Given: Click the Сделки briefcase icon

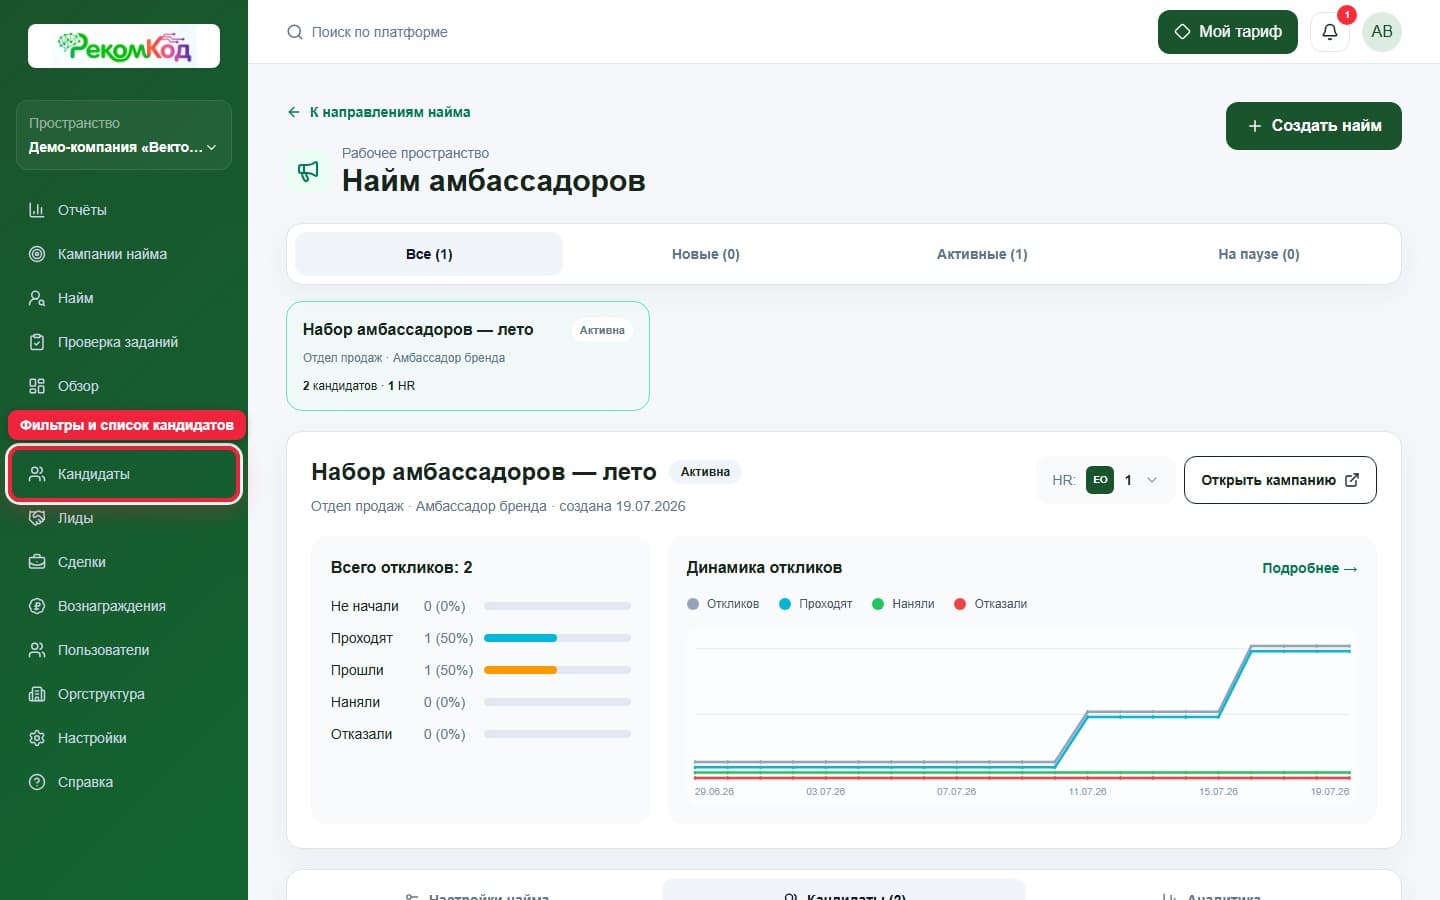Looking at the screenshot, I should 37,562.
